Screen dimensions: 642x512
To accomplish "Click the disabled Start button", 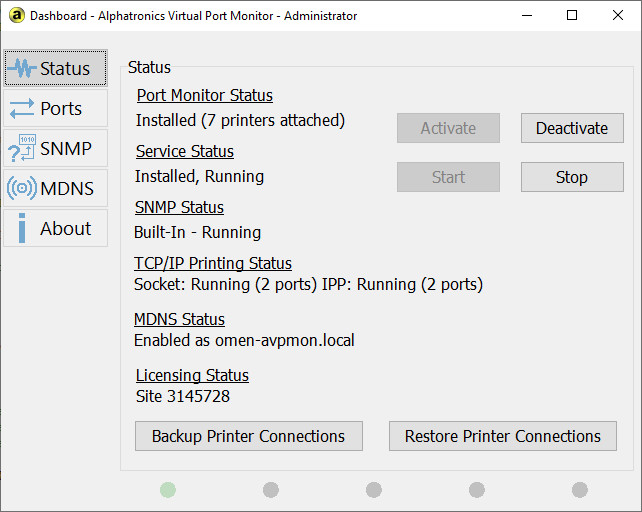I will pyautogui.click(x=448, y=177).
